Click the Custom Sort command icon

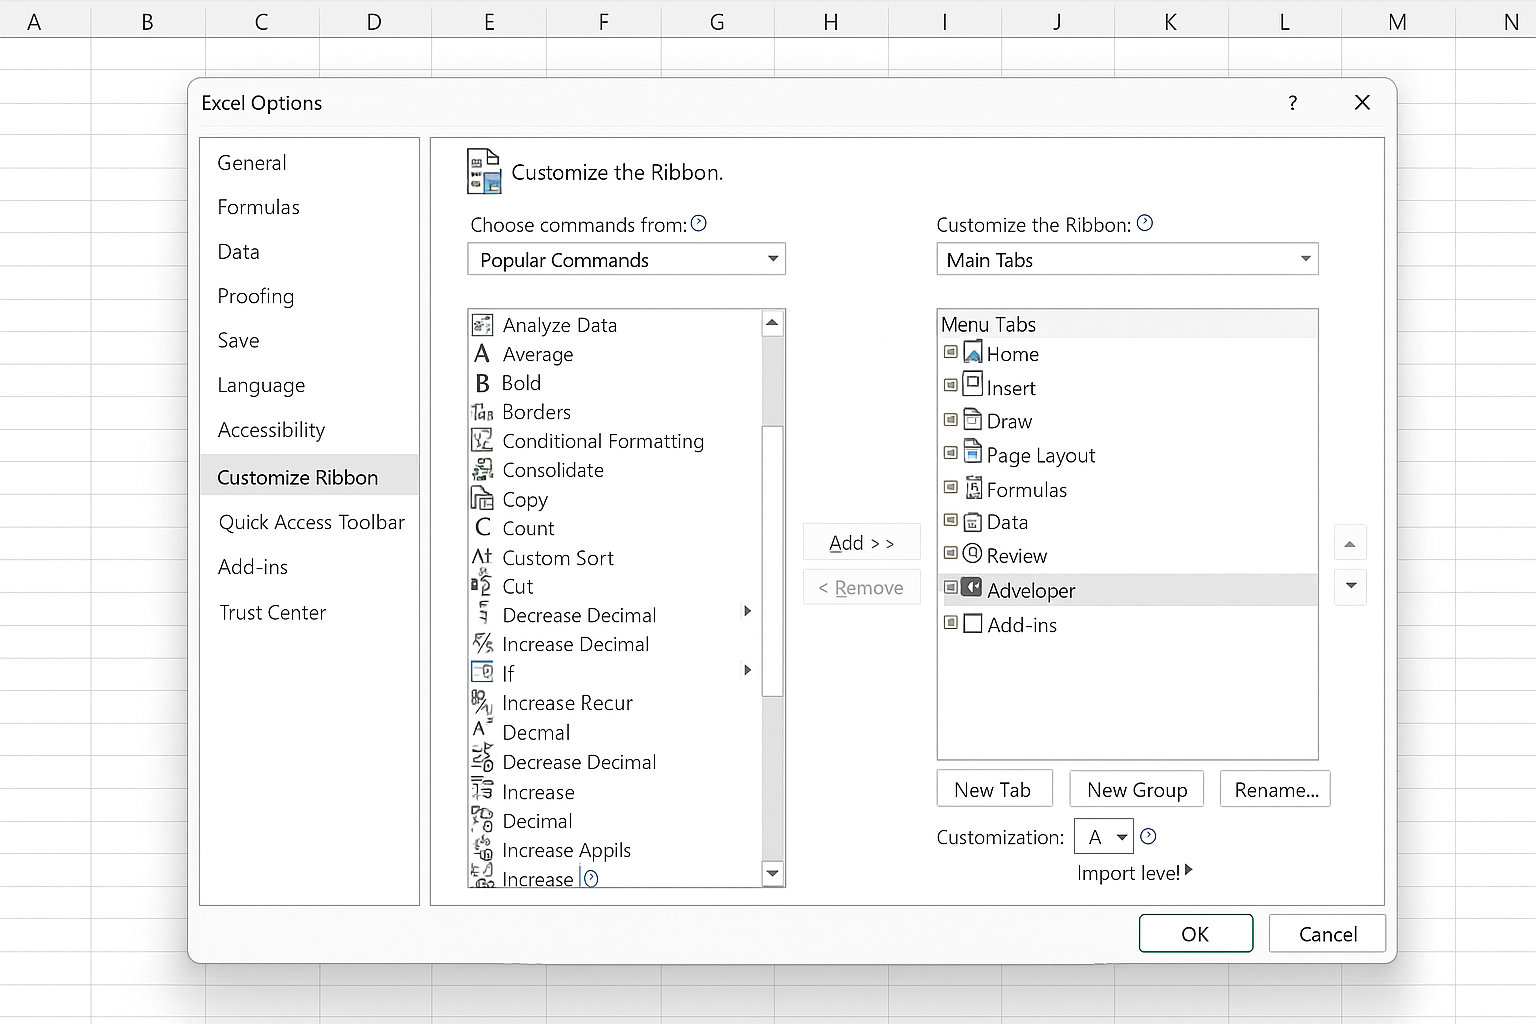(482, 557)
